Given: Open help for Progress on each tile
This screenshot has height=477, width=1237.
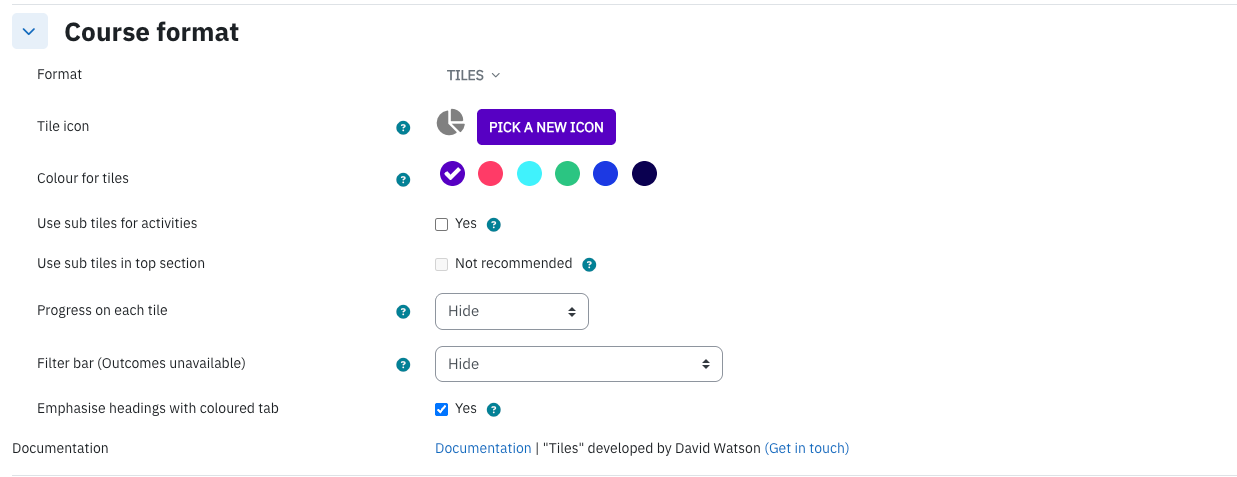Looking at the screenshot, I should pos(403,312).
